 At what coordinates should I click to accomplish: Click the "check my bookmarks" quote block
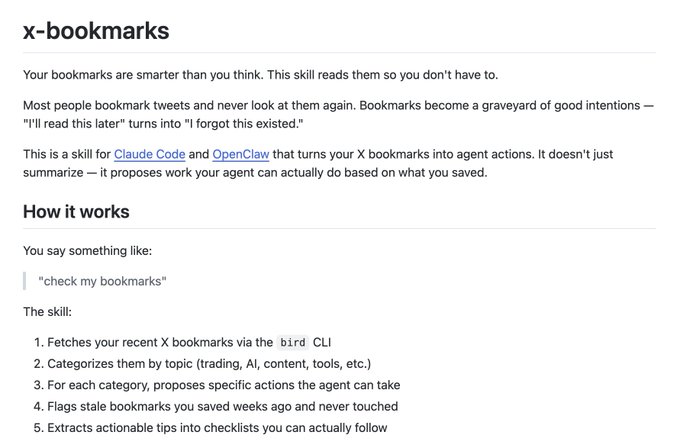(102, 281)
